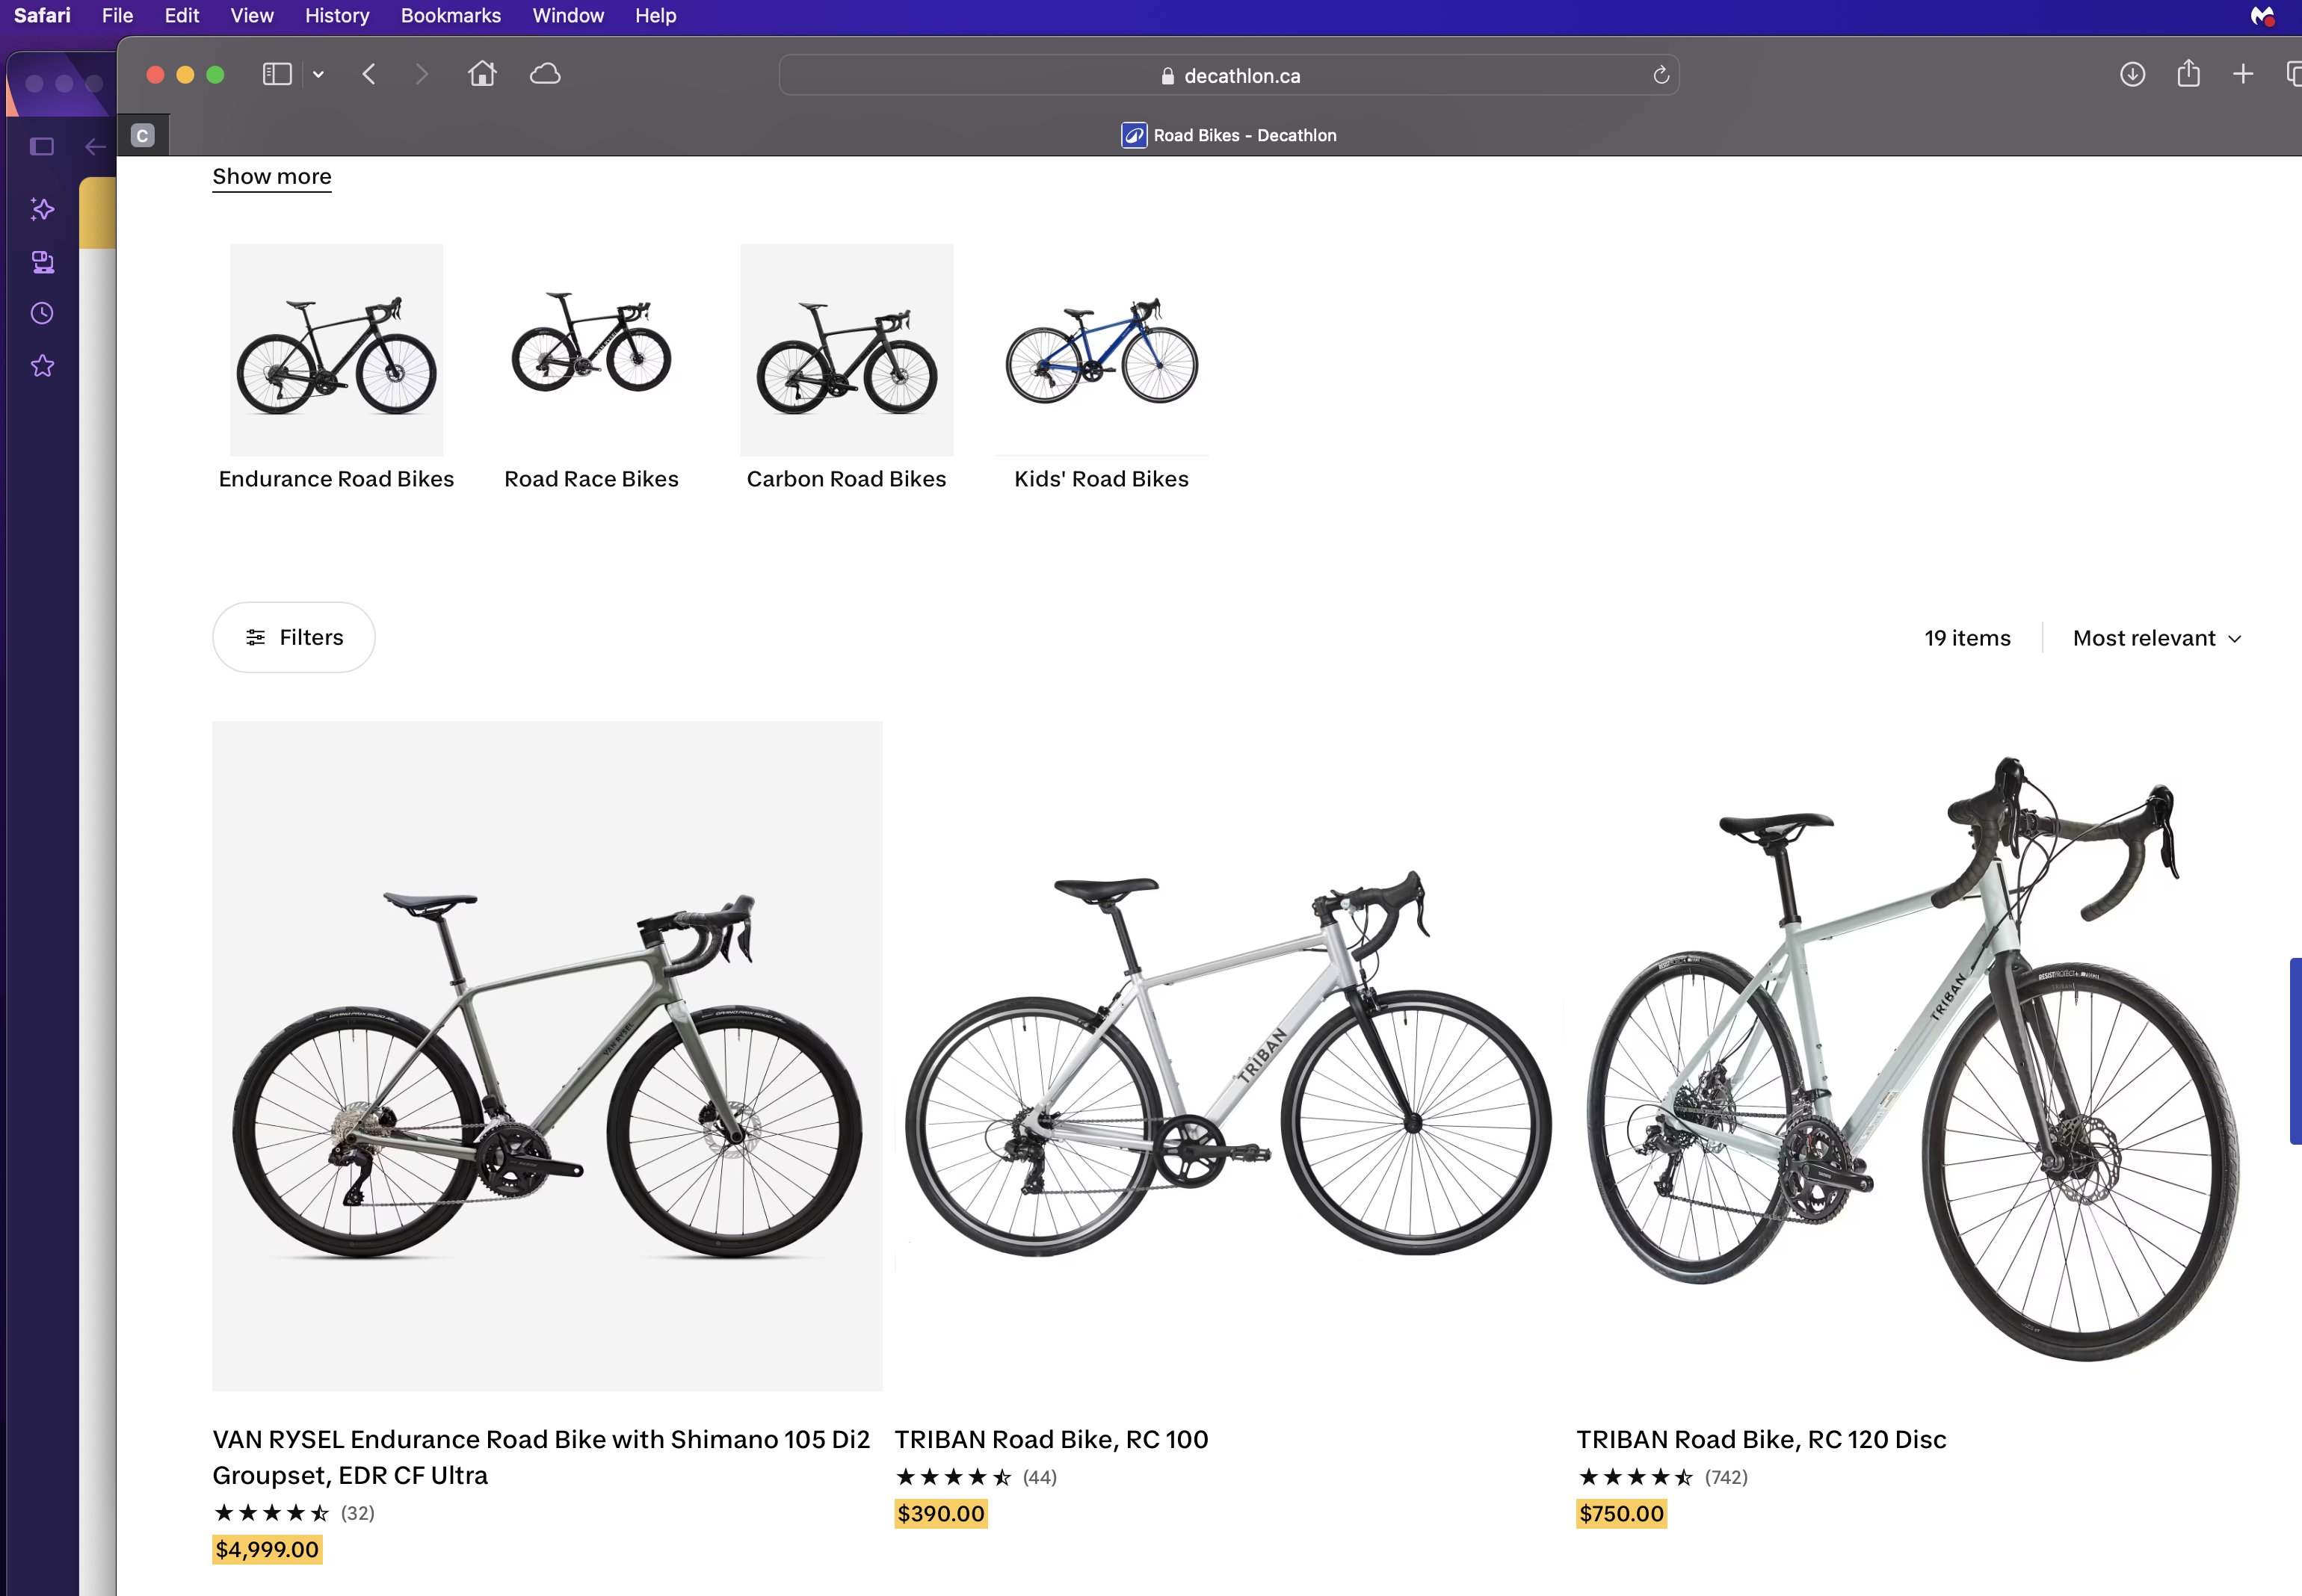Viewport: 2302px width, 1596px height.
Task: Open the history clock icon in background window
Action: (x=42, y=314)
